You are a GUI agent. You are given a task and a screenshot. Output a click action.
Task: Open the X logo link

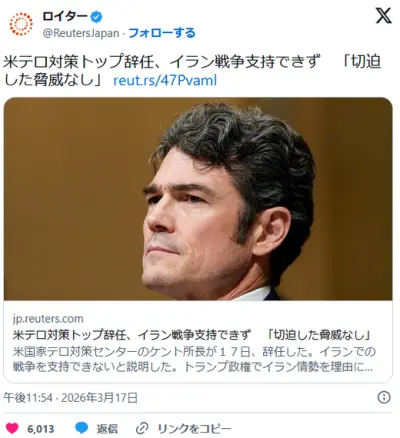[384, 16]
